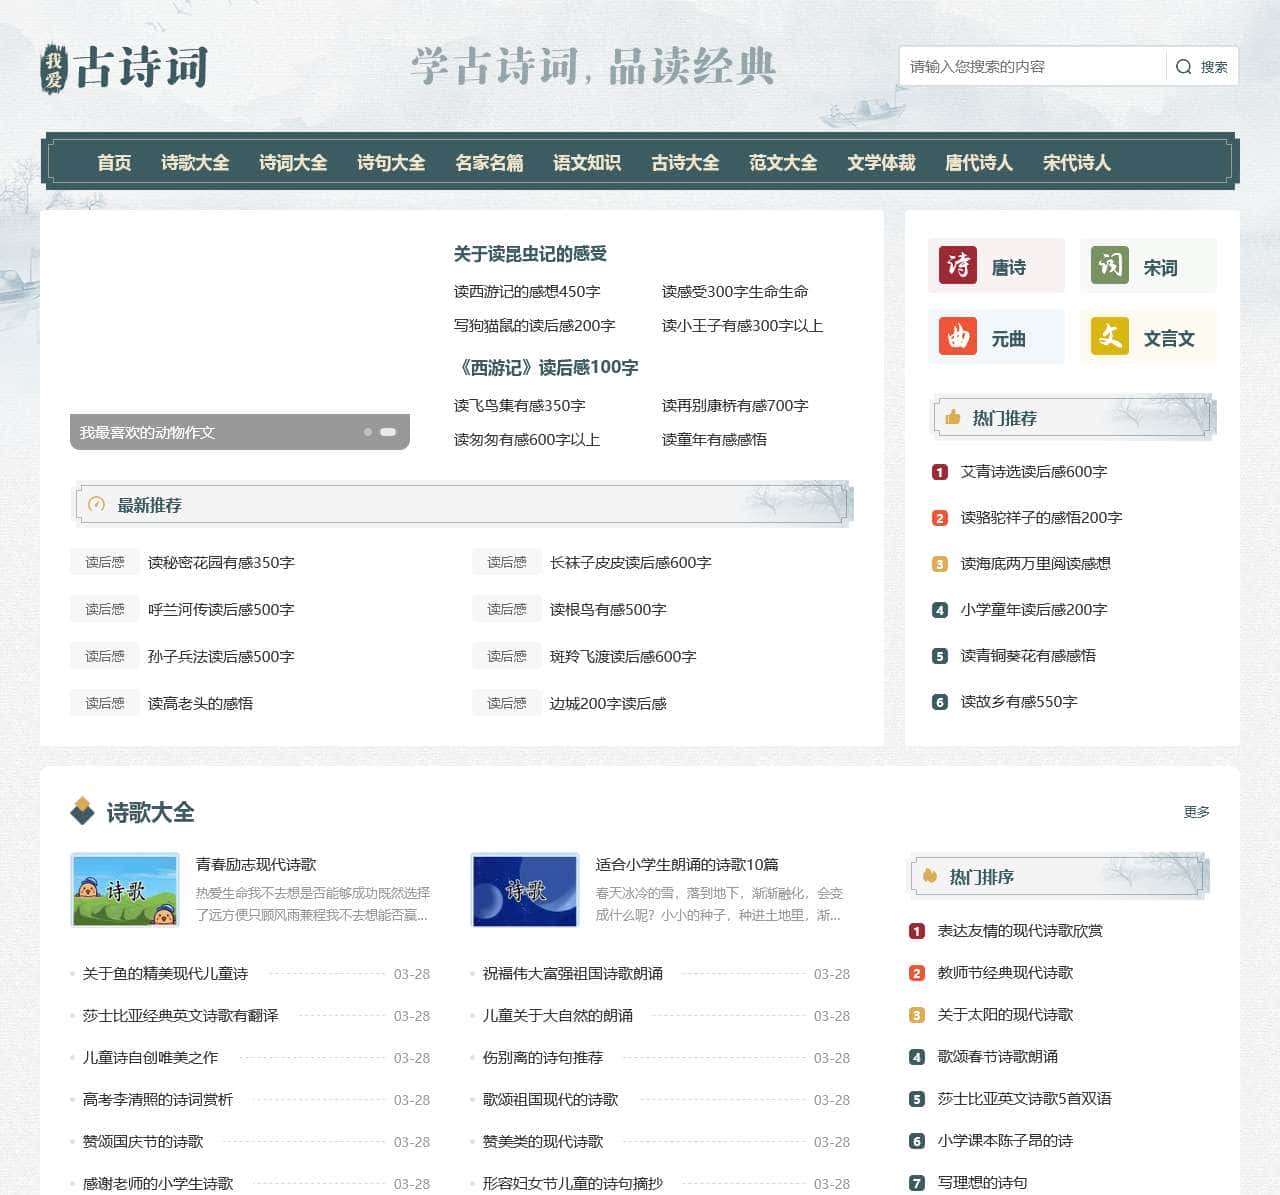
Task: Open the 青春励志现代诗歌 thumbnail image
Action: point(125,890)
